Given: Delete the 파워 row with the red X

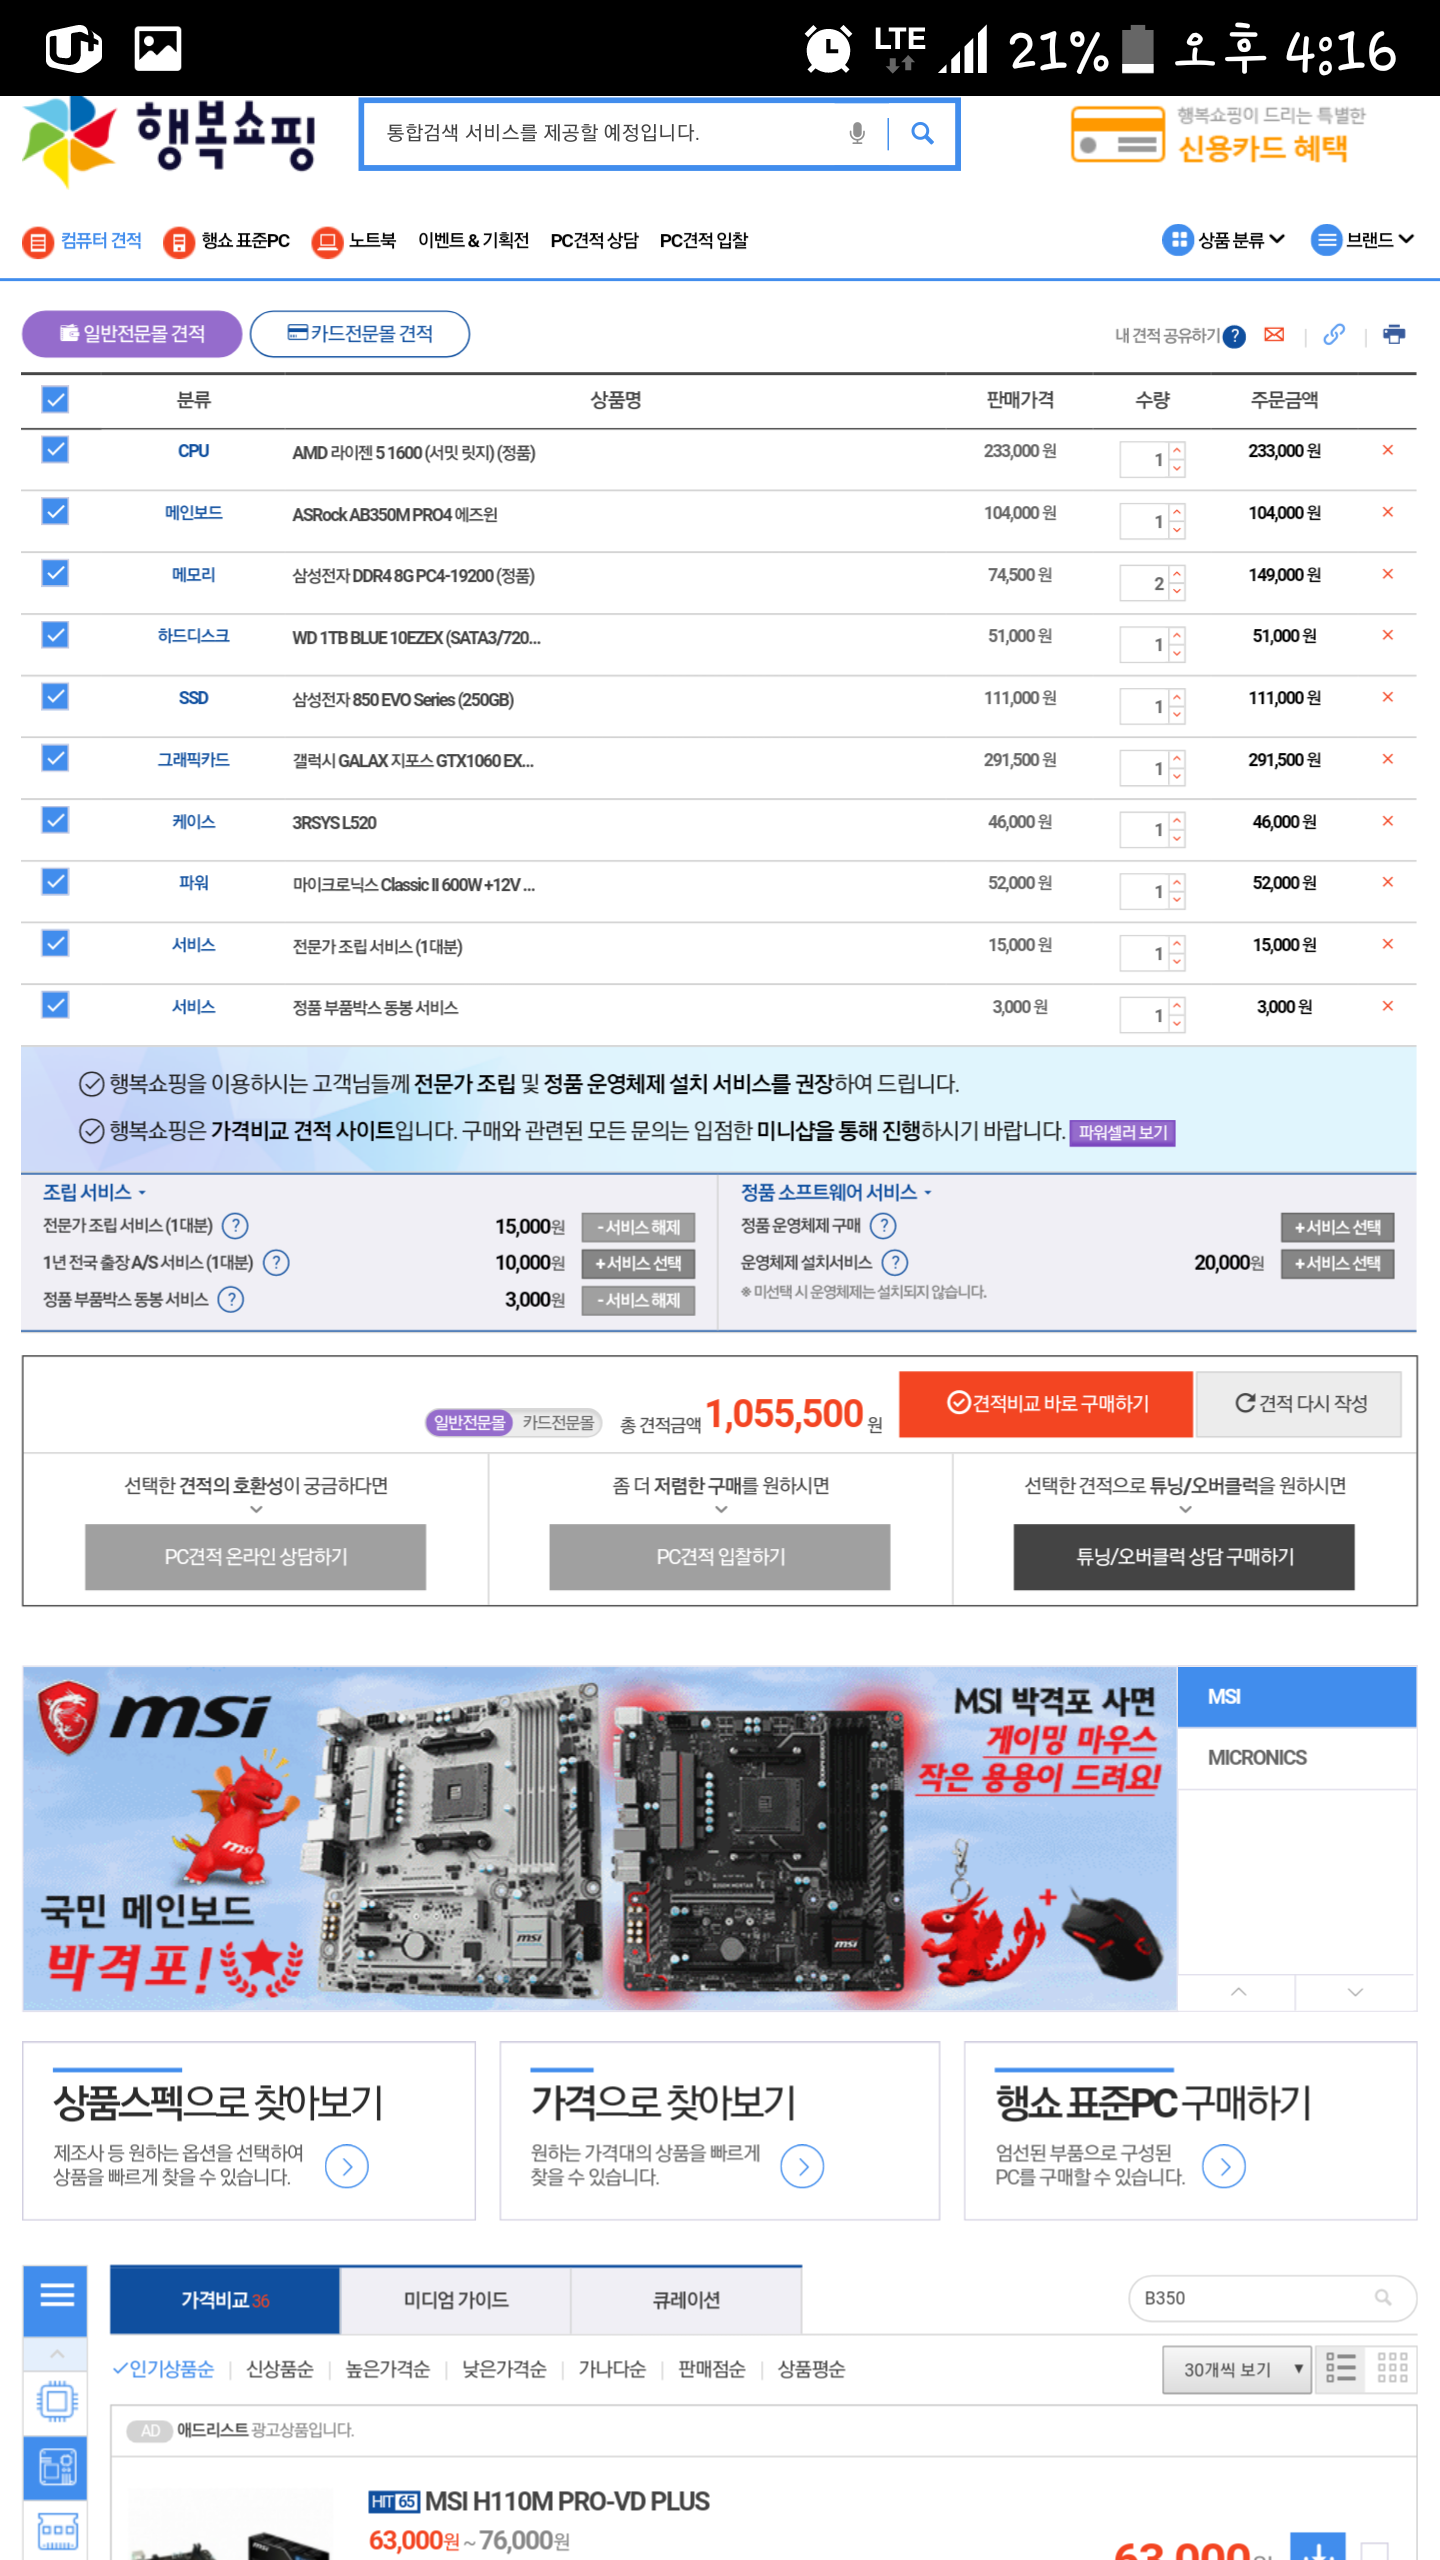Looking at the screenshot, I should (x=1388, y=882).
